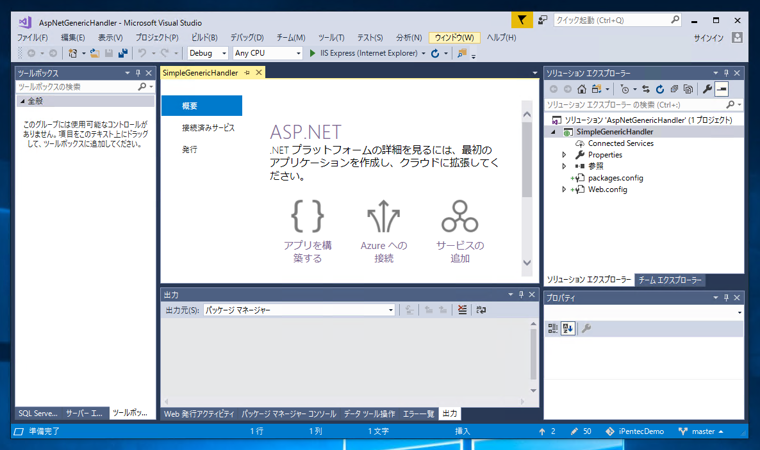760x450 pixels.
Task: Click the browser refresh icon in toolbar
Action: click(x=435, y=53)
